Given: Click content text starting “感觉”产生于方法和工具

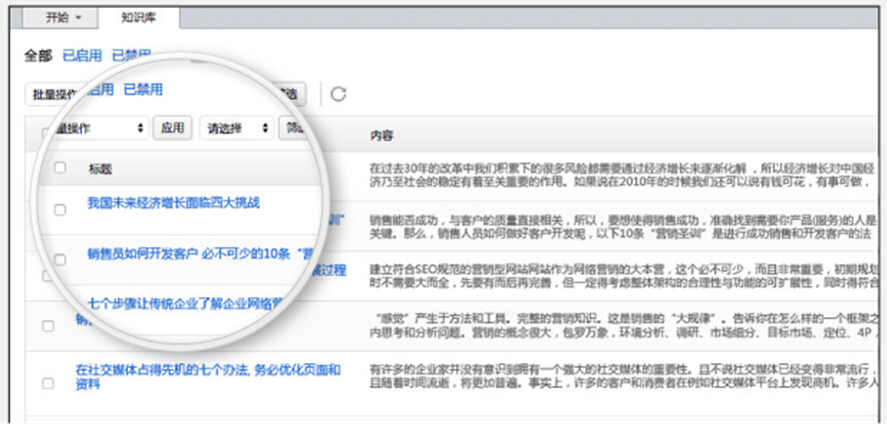Looking at the screenshot, I should [625, 324].
